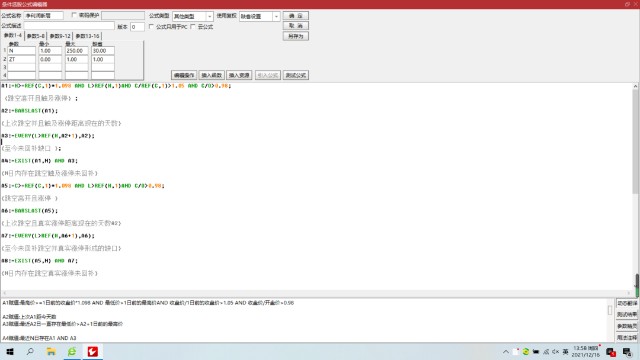Screen dimensions: 640x360
Task: Switch to the red stock app in taskbar
Action: point(93,351)
